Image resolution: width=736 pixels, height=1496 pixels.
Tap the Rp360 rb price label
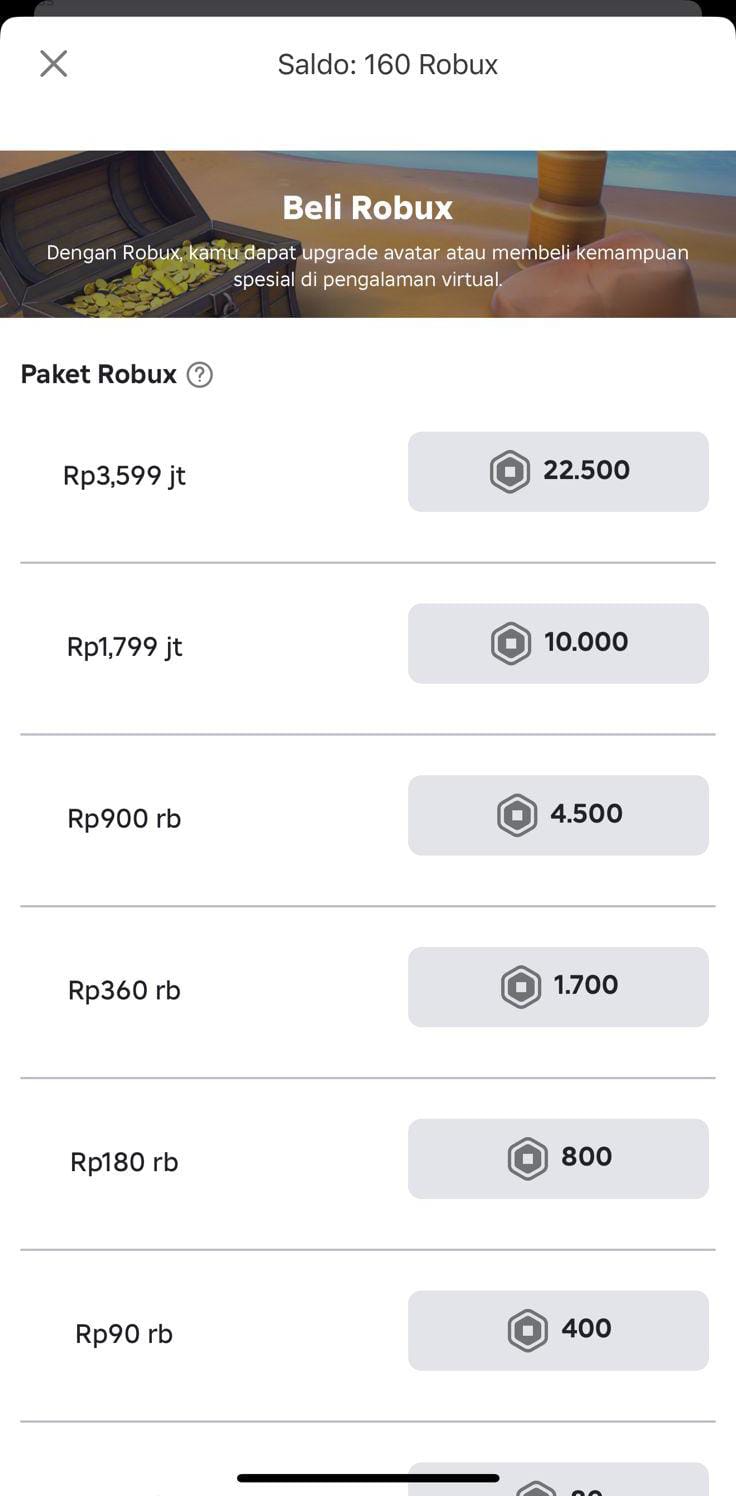click(125, 991)
